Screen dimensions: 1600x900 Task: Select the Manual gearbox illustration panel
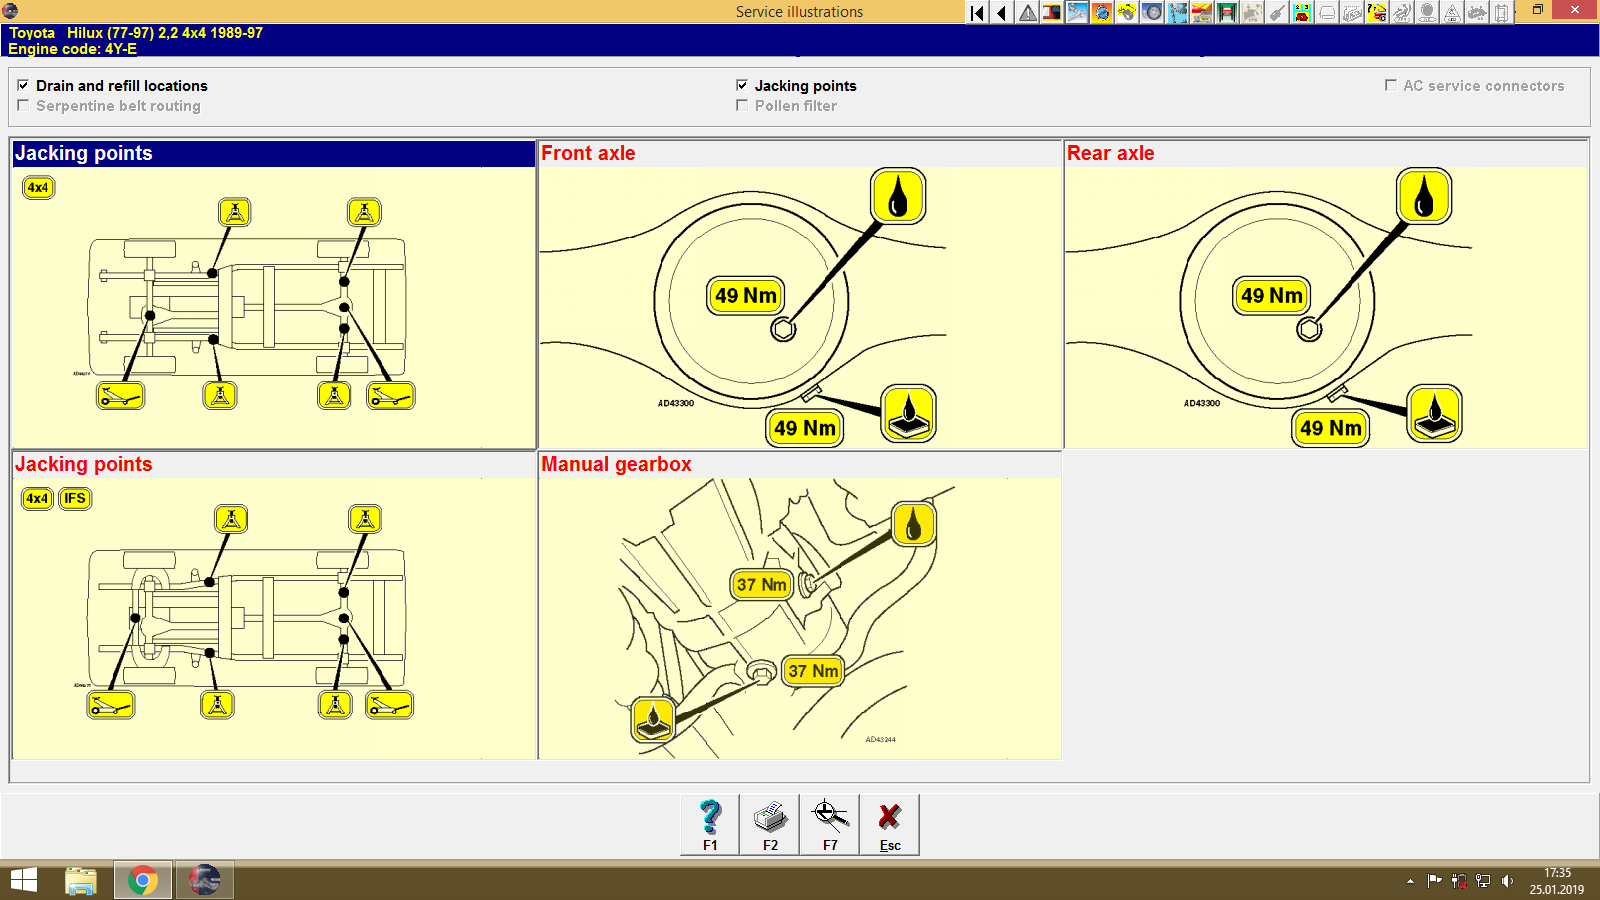pyautogui.click(x=798, y=610)
